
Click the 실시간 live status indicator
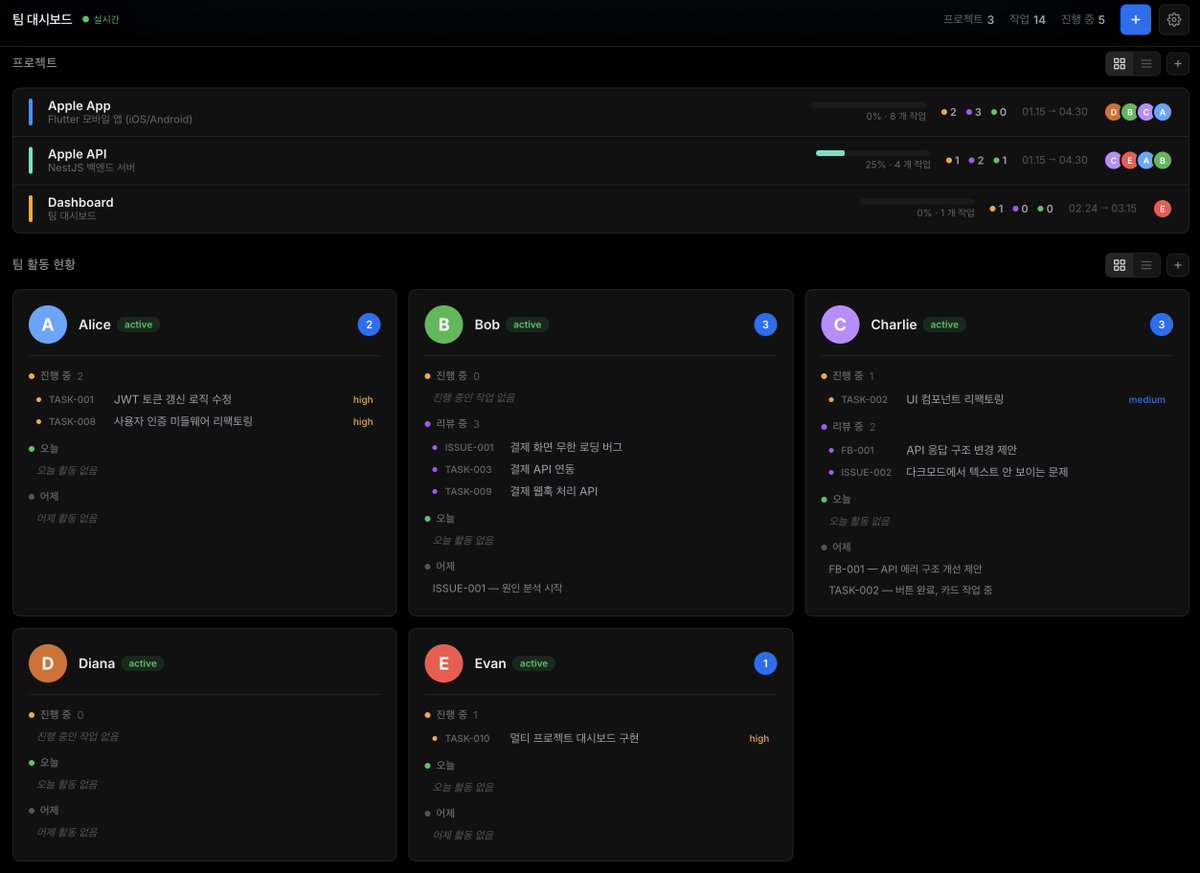pyautogui.click(x=101, y=20)
